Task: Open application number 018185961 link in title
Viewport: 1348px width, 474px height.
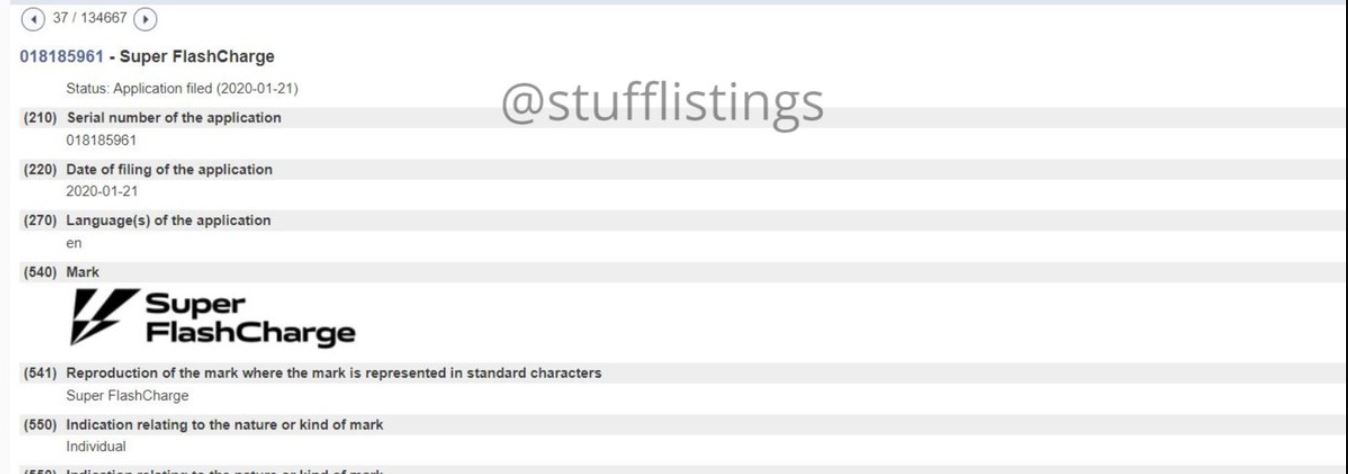Action: tap(60, 56)
